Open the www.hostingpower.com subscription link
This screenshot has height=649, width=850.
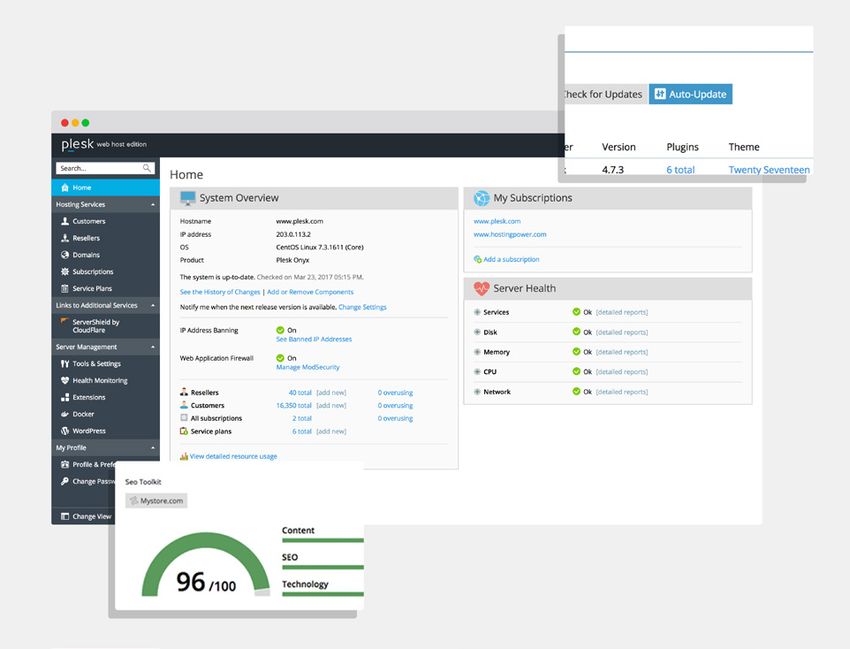[510, 235]
